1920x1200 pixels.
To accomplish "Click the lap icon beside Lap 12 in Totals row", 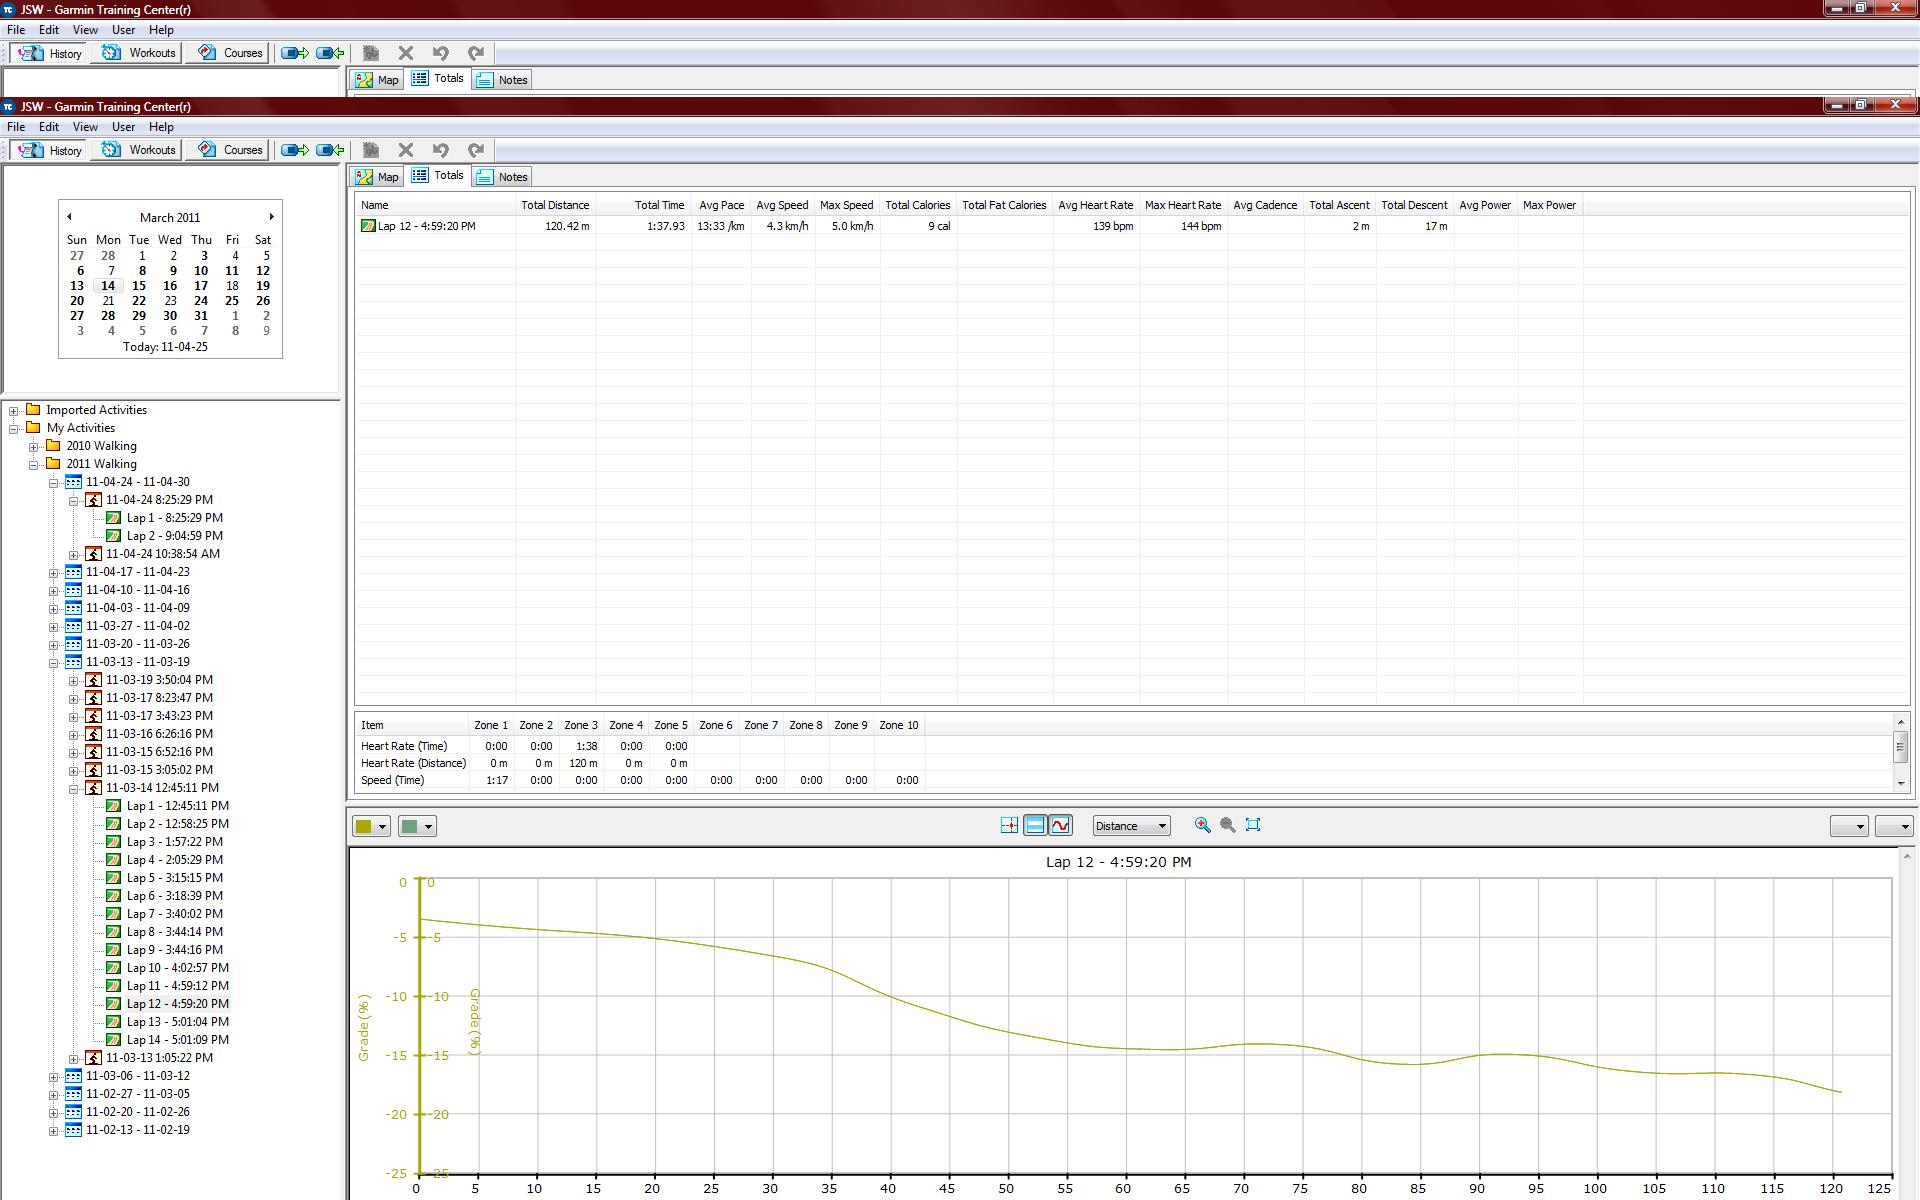I will (368, 226).
